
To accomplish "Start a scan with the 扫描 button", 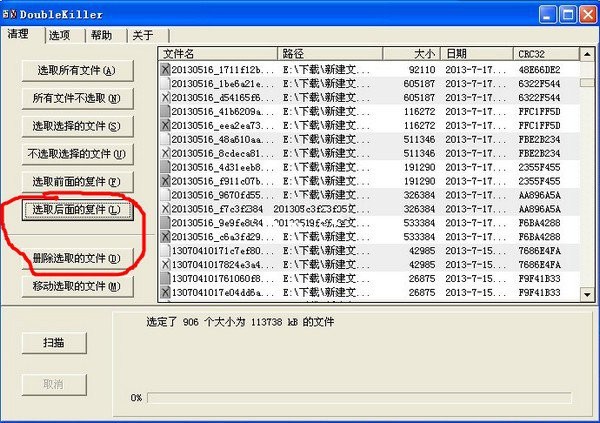I will click(54, 343).
